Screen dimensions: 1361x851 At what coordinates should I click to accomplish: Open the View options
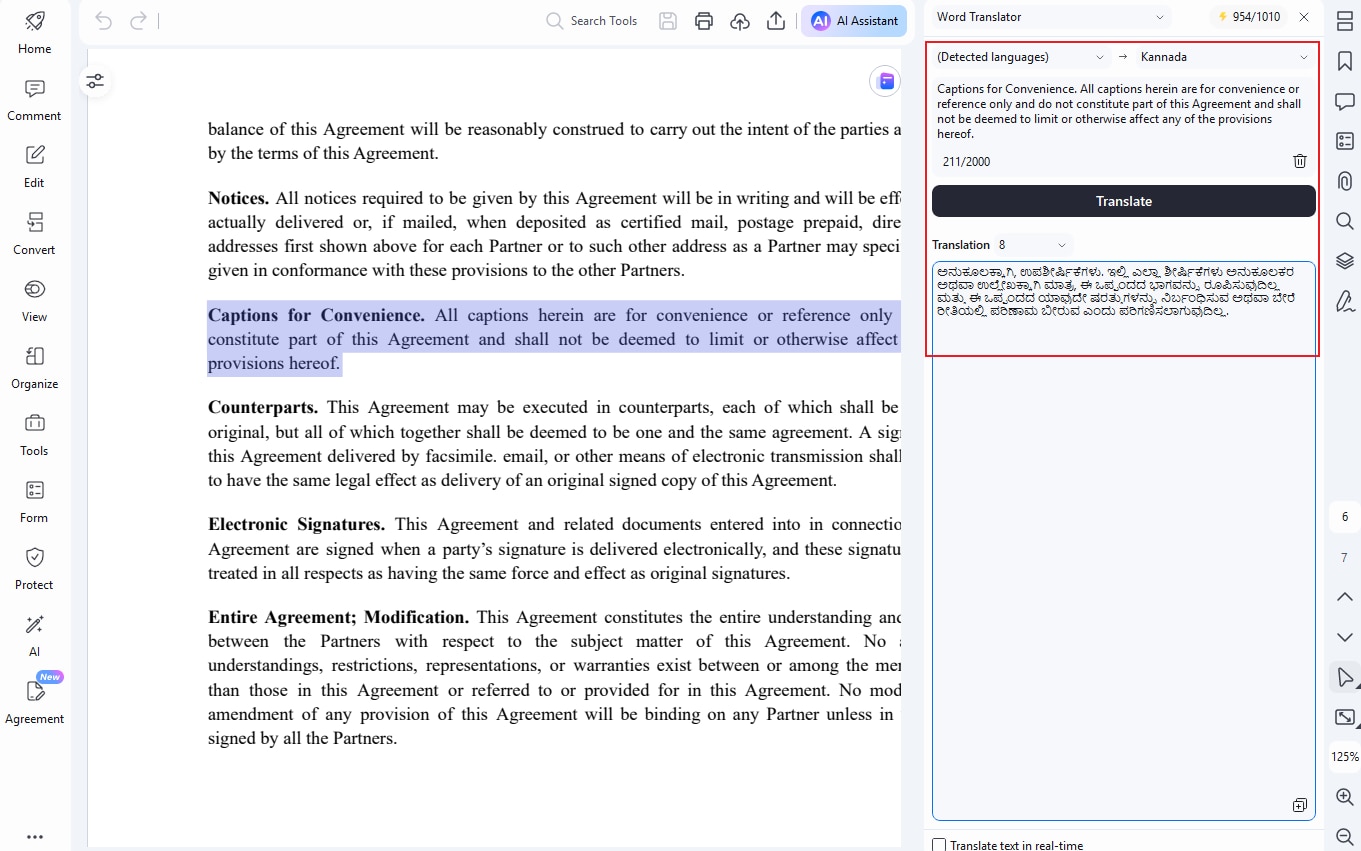pyautogui.click(x=34, y=301)
